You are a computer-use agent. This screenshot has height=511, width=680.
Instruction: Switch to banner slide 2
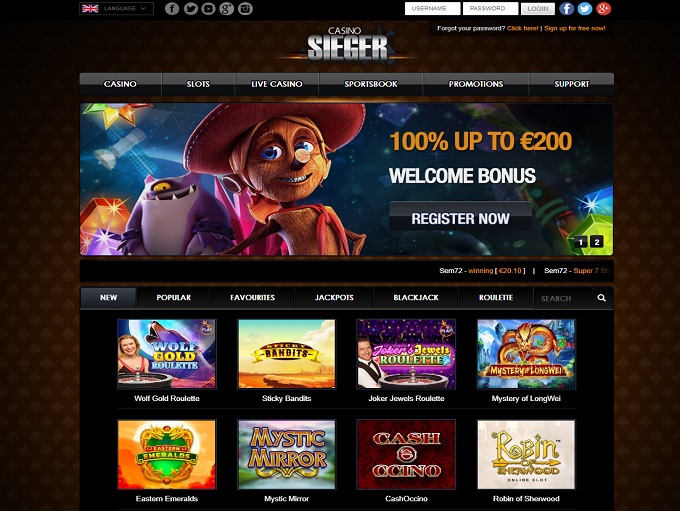point(597,242)
